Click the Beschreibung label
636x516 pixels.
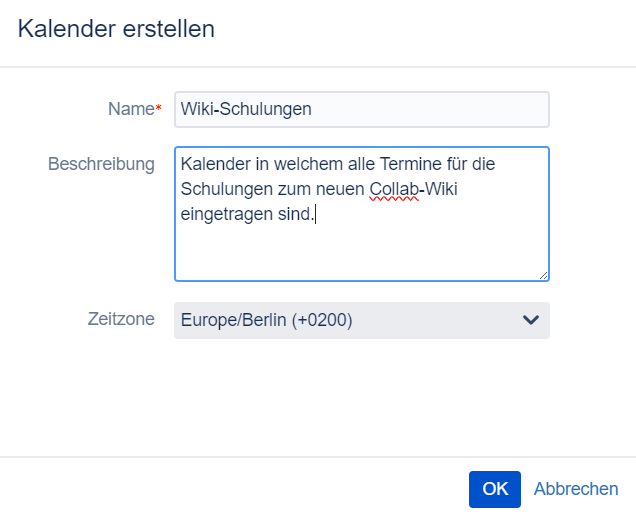click(101, 163)
